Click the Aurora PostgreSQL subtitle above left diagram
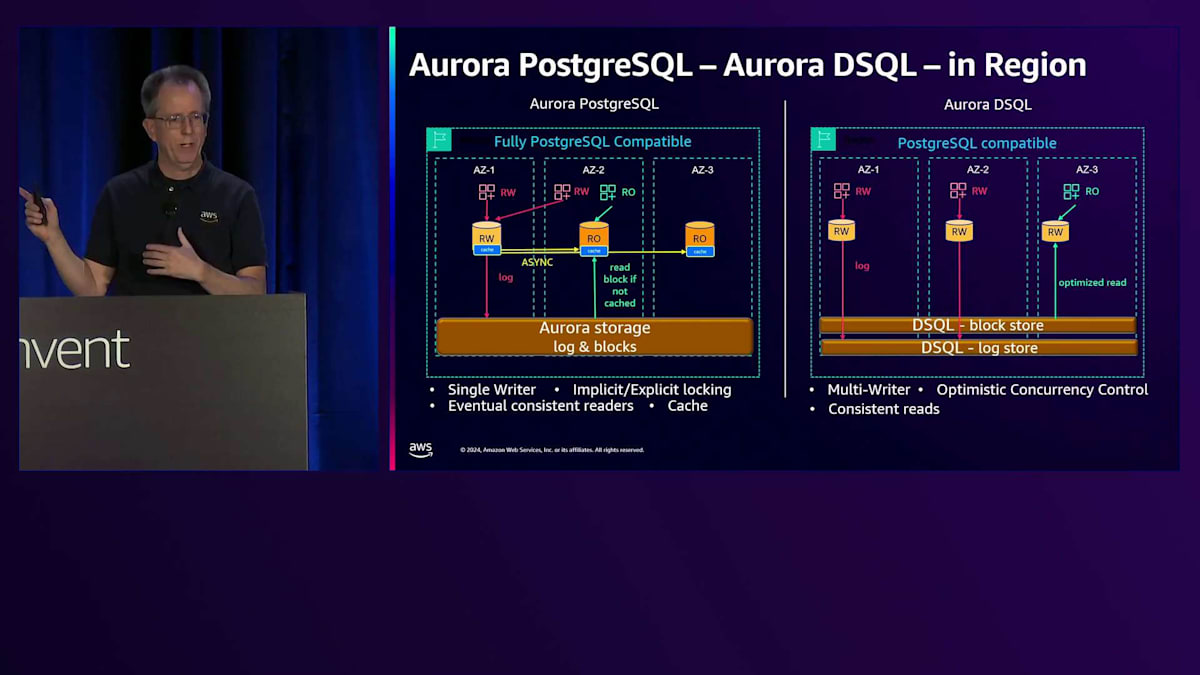This screenshot has height=675, width=1200. coord(594,104)
